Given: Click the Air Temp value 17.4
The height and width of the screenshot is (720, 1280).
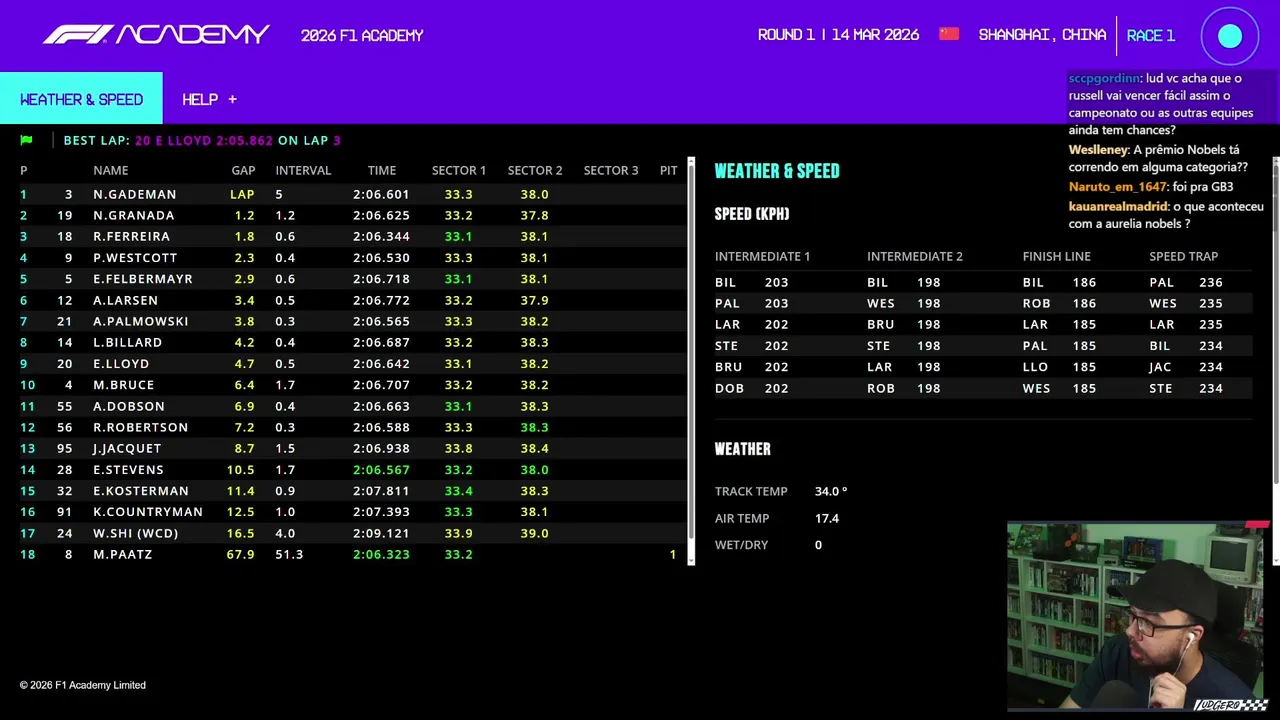Looking at the screenshot, I should pyautogui.click(x=827, y=518).
